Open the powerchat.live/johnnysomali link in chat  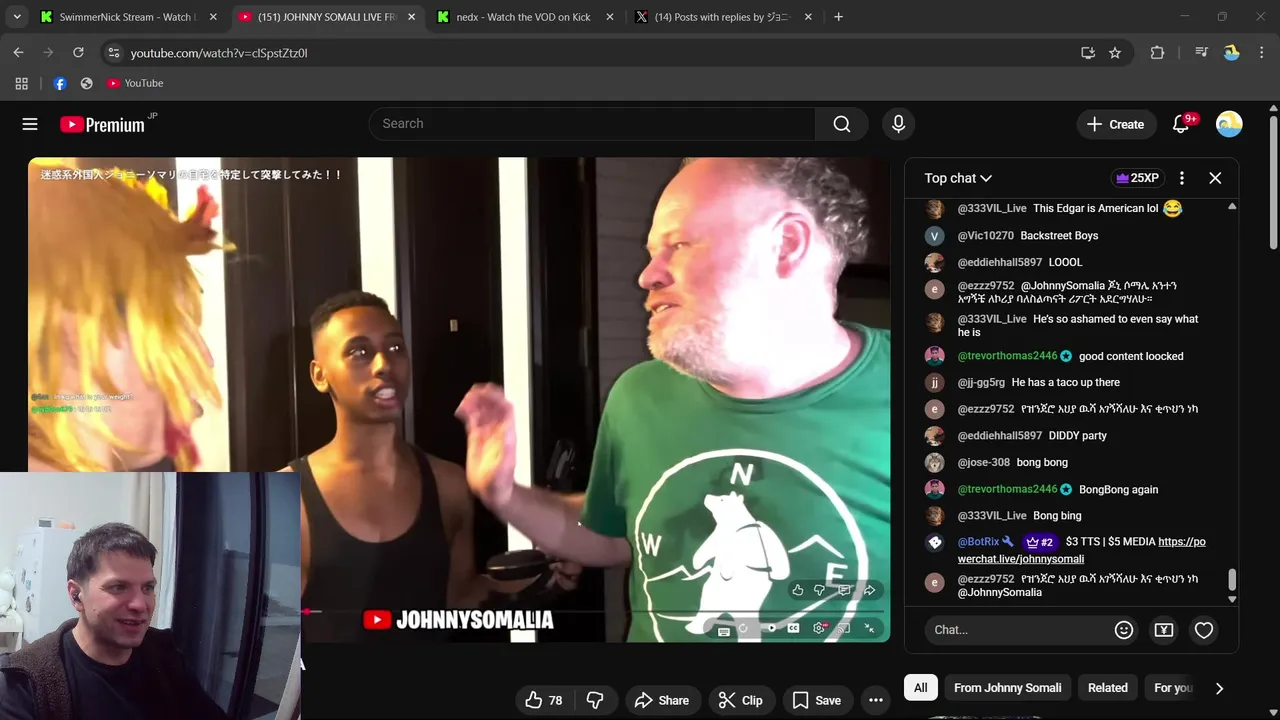(1081, 550)
